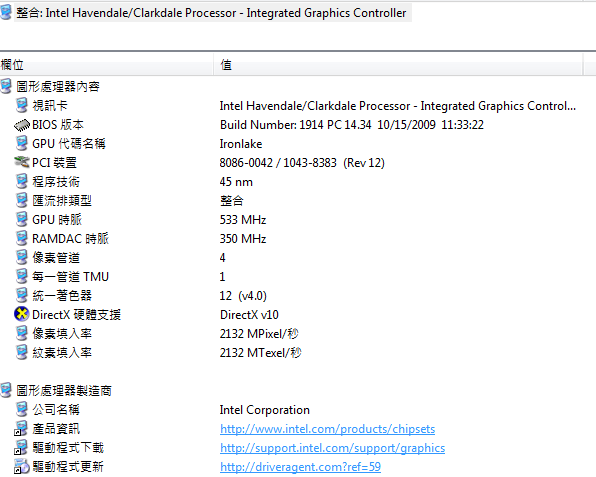Open the driveragent.com?ref=59 link
The width and height of the screenshot is (596, 477).
tap(300, 467)
